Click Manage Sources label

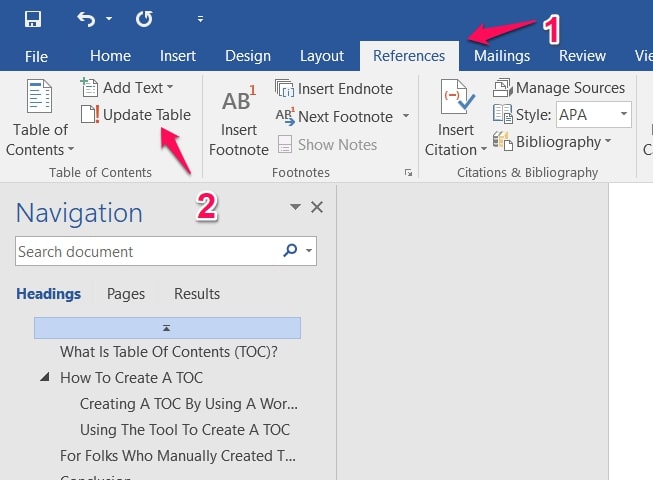pos(571,88)
